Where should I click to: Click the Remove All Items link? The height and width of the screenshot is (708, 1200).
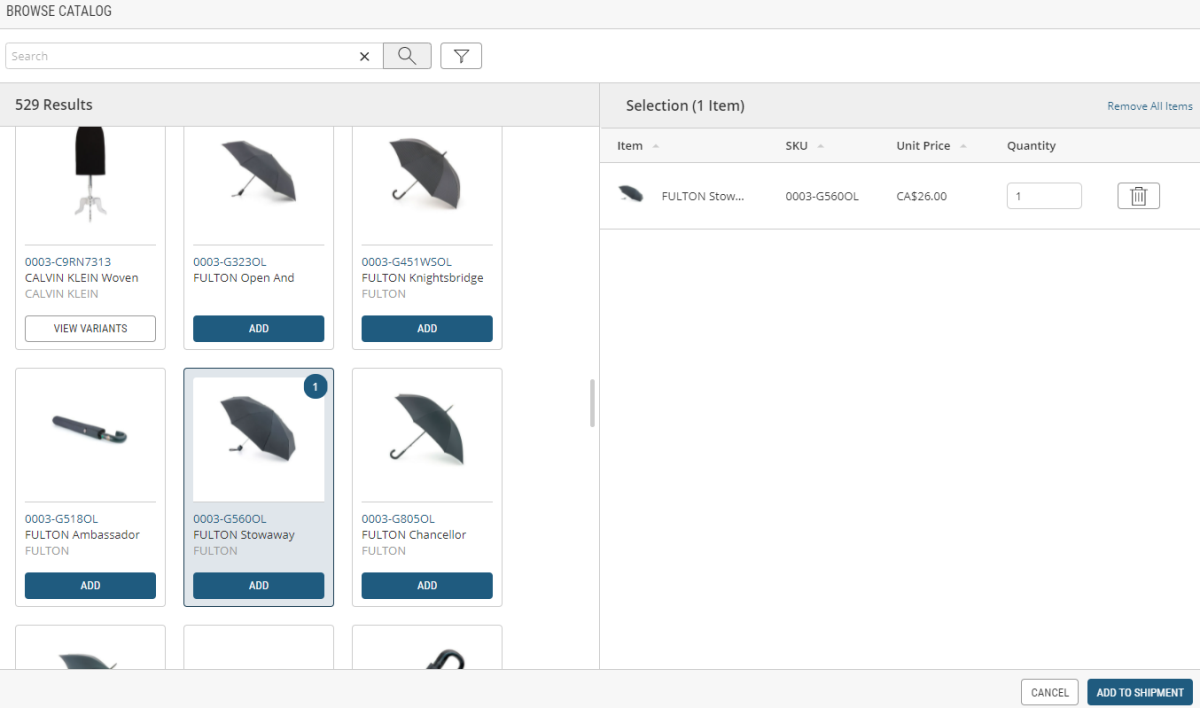pos(1149,106)
